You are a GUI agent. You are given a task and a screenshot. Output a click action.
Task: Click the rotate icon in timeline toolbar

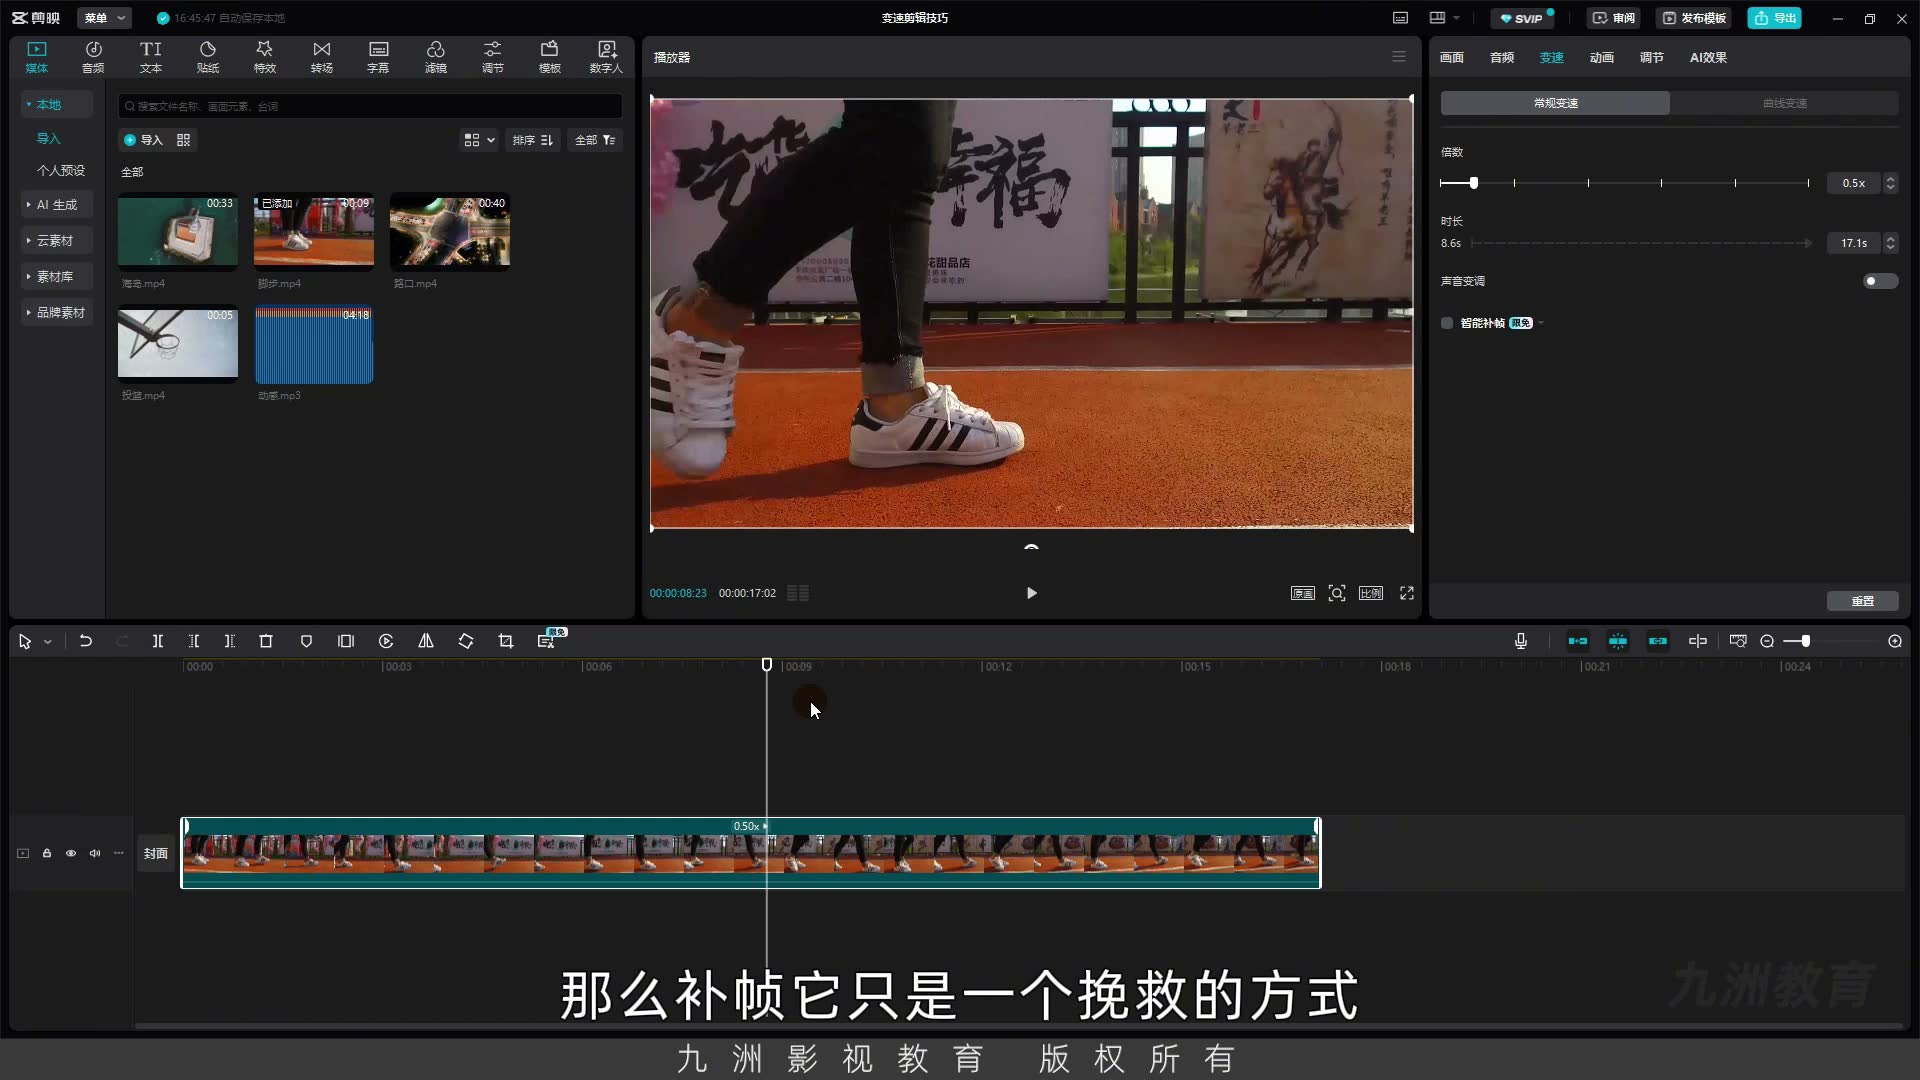tap(466, 641)
